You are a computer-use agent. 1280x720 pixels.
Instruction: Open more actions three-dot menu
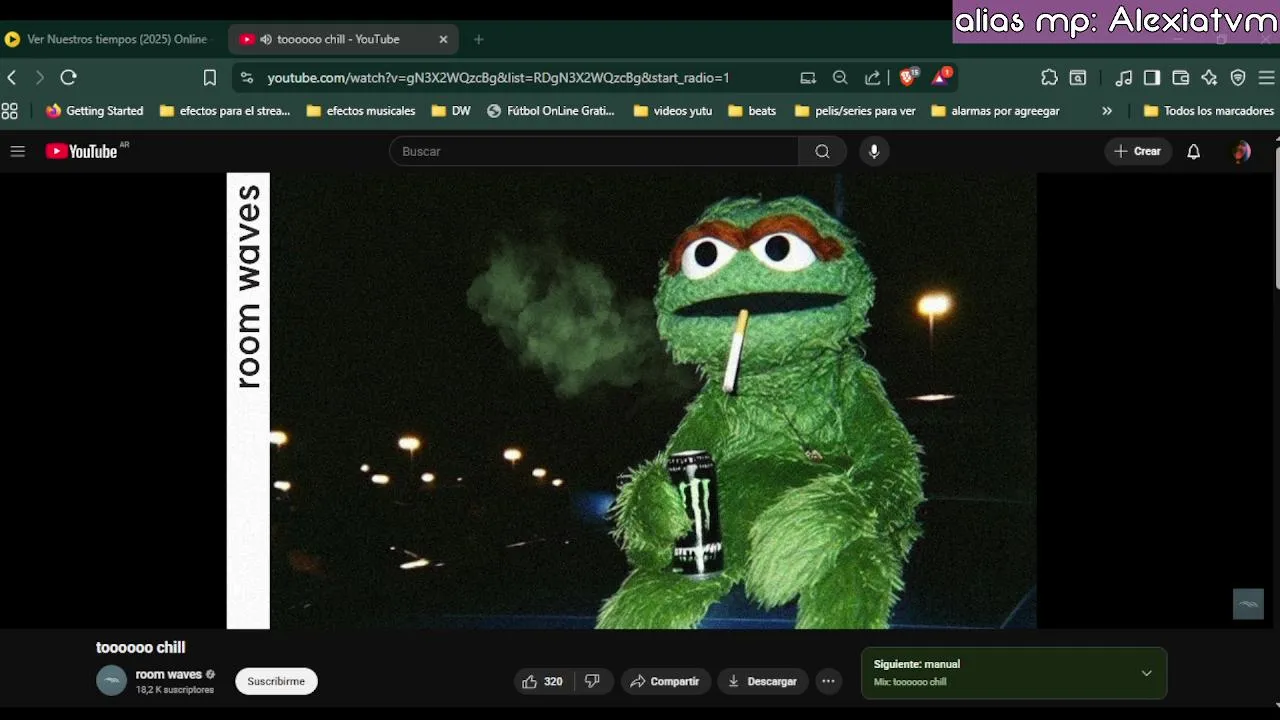pos(828,681)
